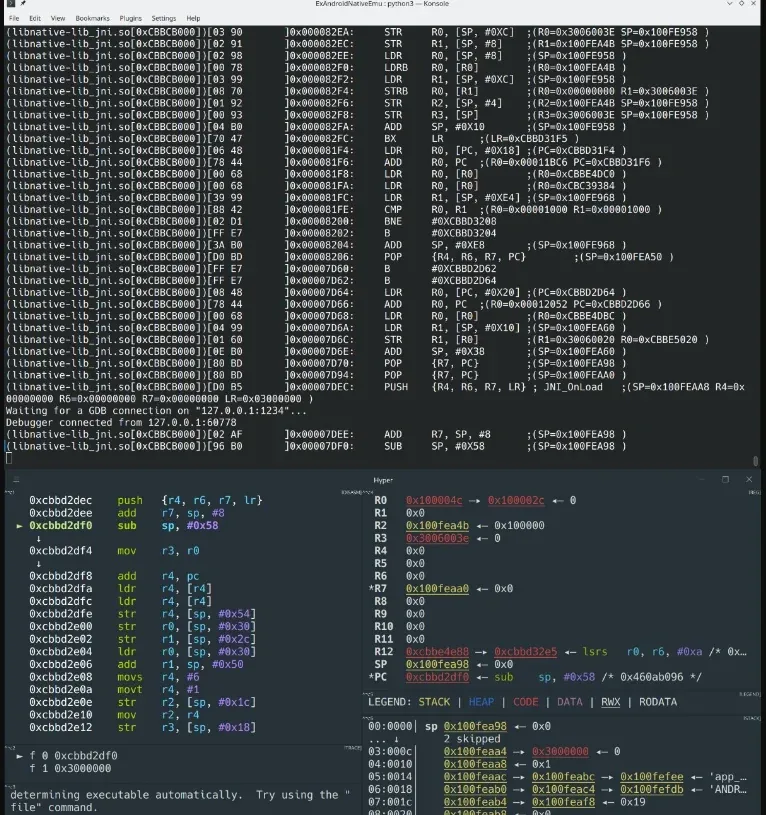Click HEAP in the legend line
The image size is (766, 815).
click(x=481, y=702)
